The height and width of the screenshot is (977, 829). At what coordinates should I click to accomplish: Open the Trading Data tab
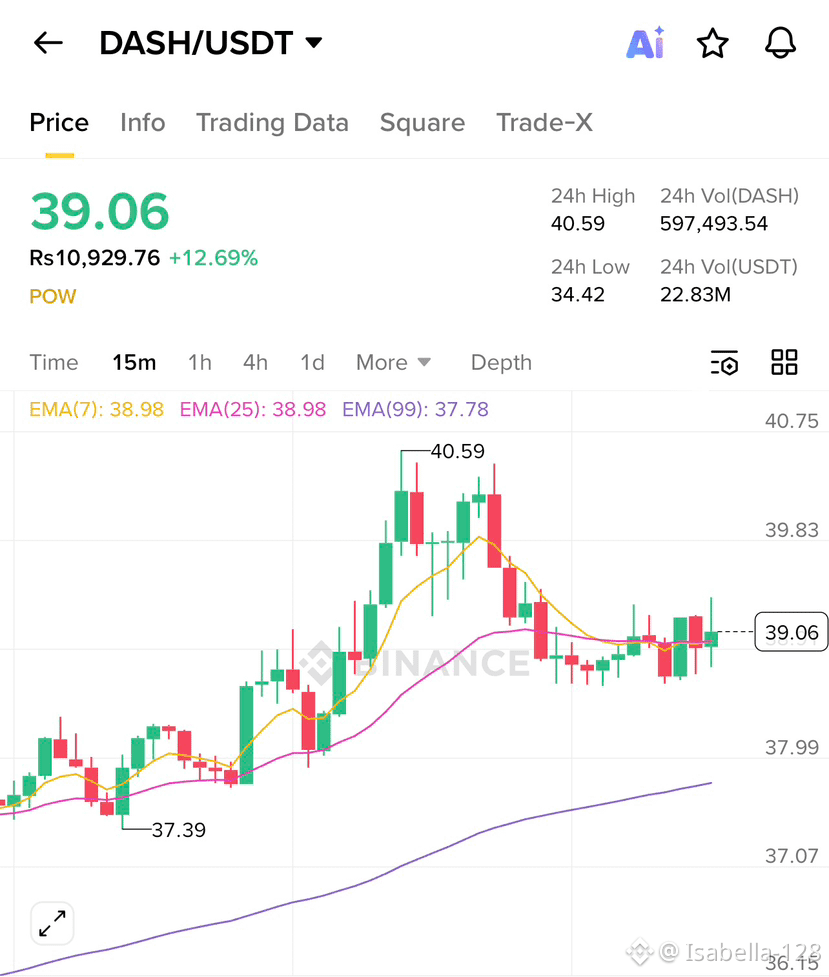pyautogui.click(x=272, y=122)
